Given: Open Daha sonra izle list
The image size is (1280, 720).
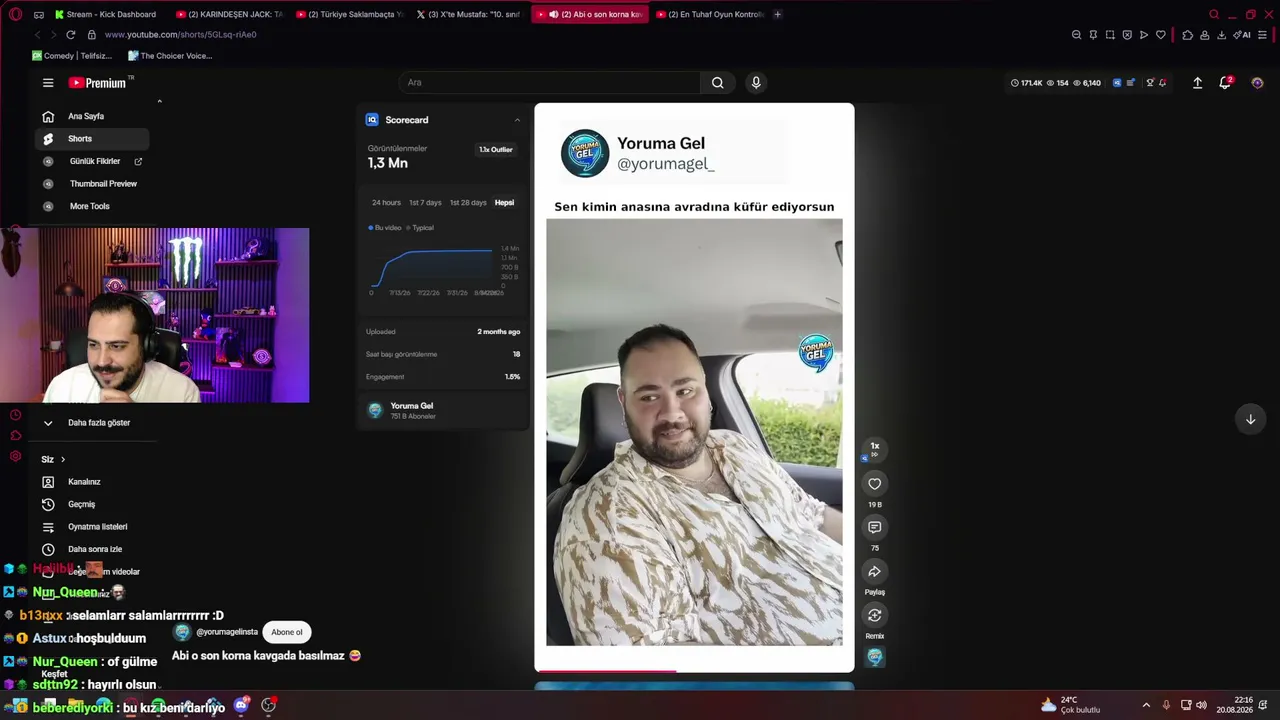Looking at the screenshot, I should click(x=93, y=549).
